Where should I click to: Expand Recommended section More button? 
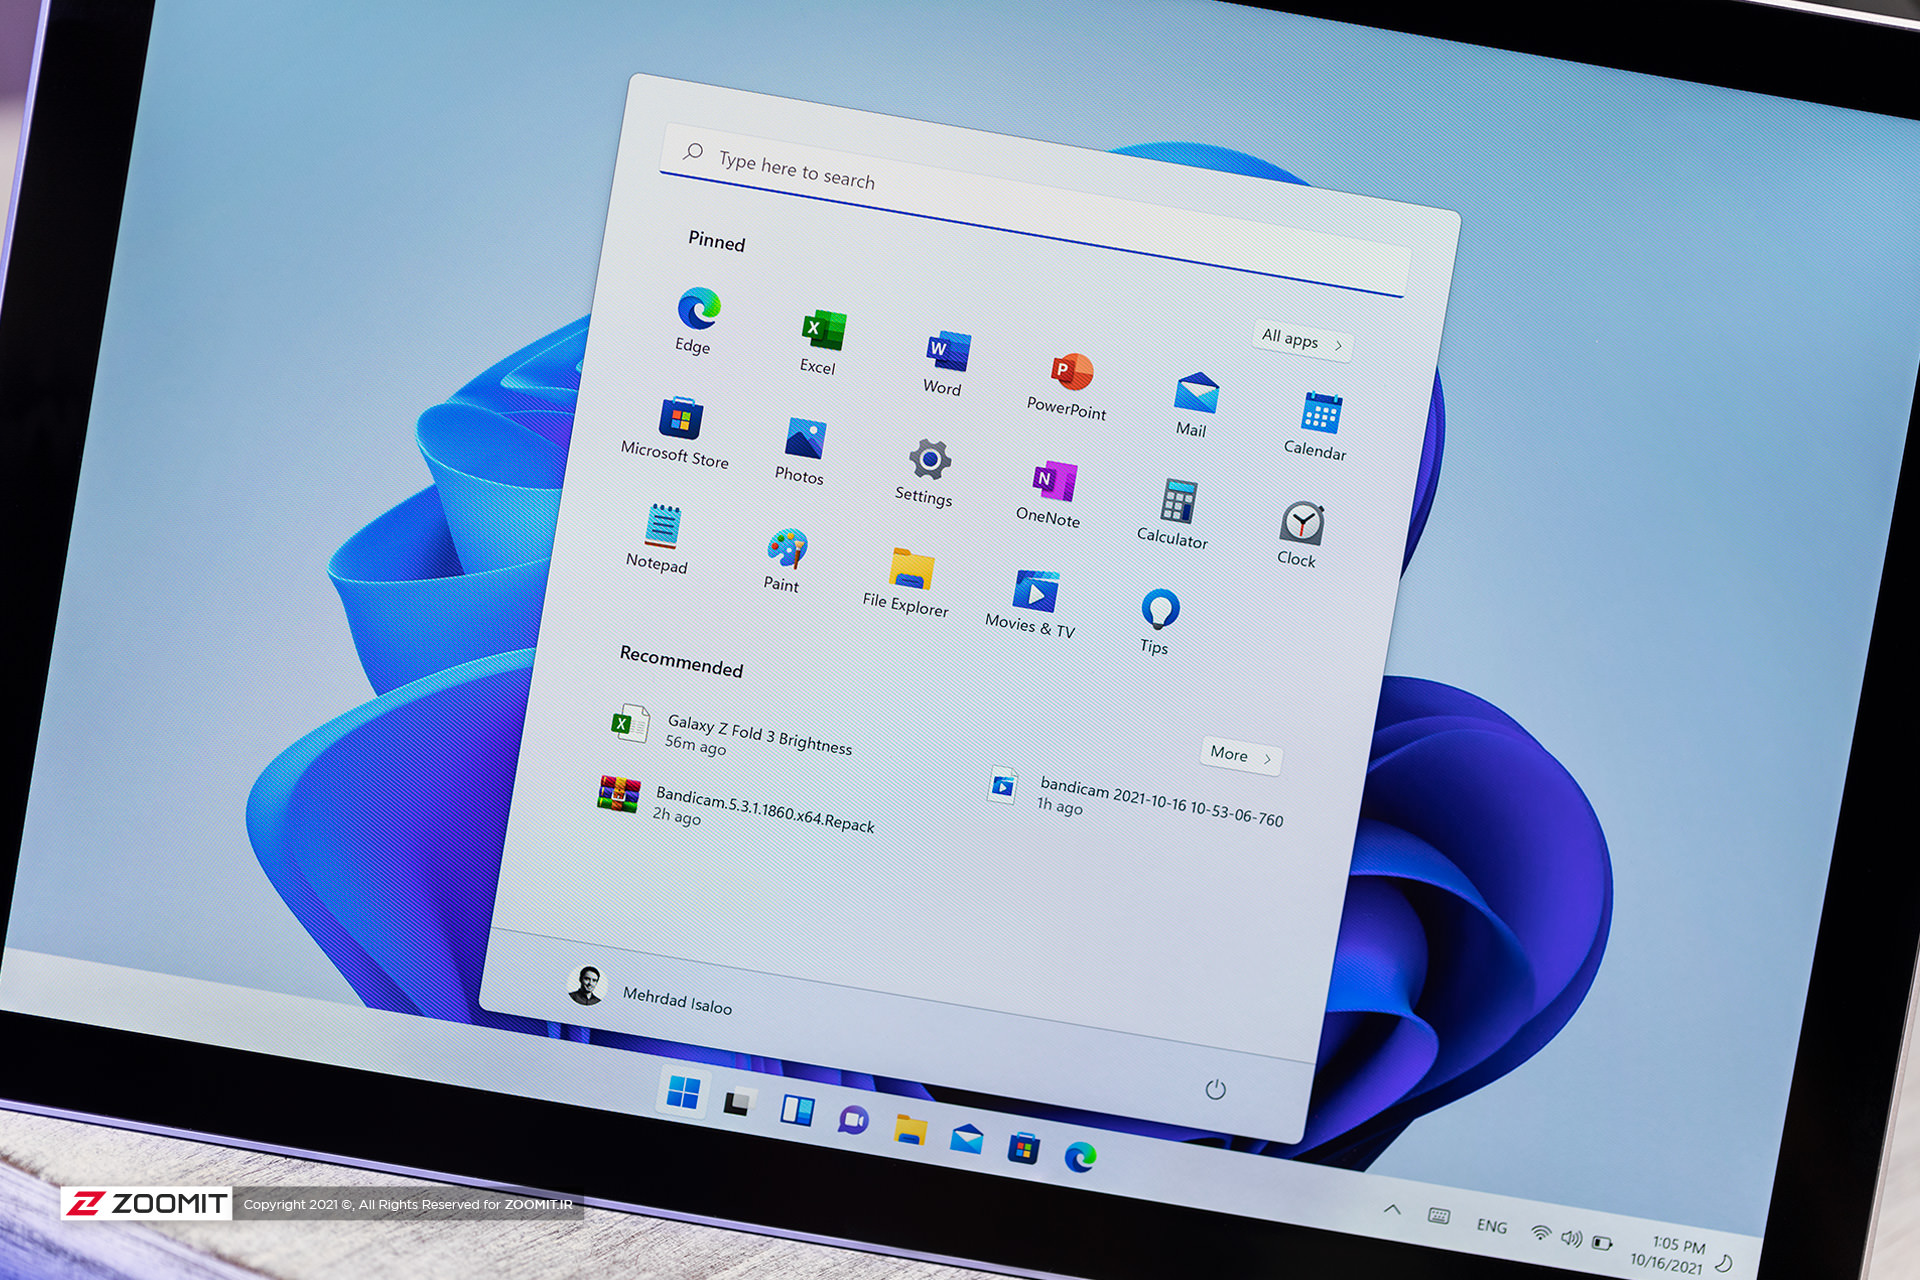[x=1231, y=751]
